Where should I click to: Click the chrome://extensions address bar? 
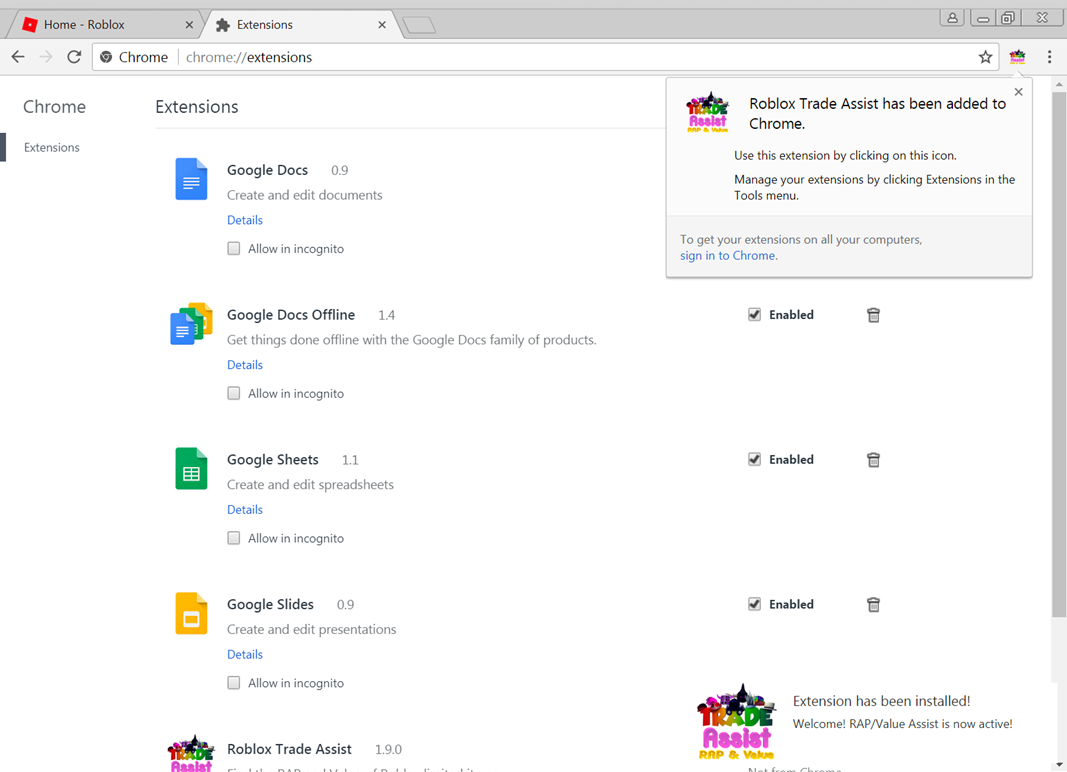pyautogui.click(x=544, y=57)
